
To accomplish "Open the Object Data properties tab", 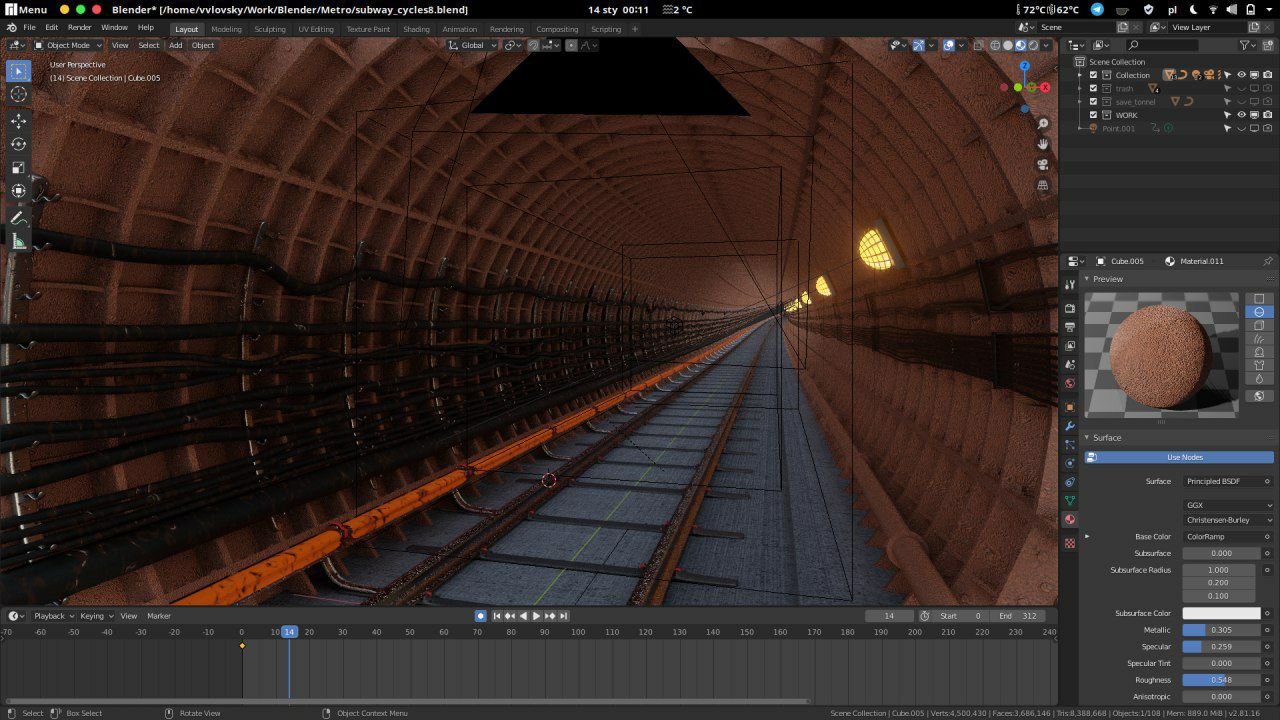I will point(1069,501).
